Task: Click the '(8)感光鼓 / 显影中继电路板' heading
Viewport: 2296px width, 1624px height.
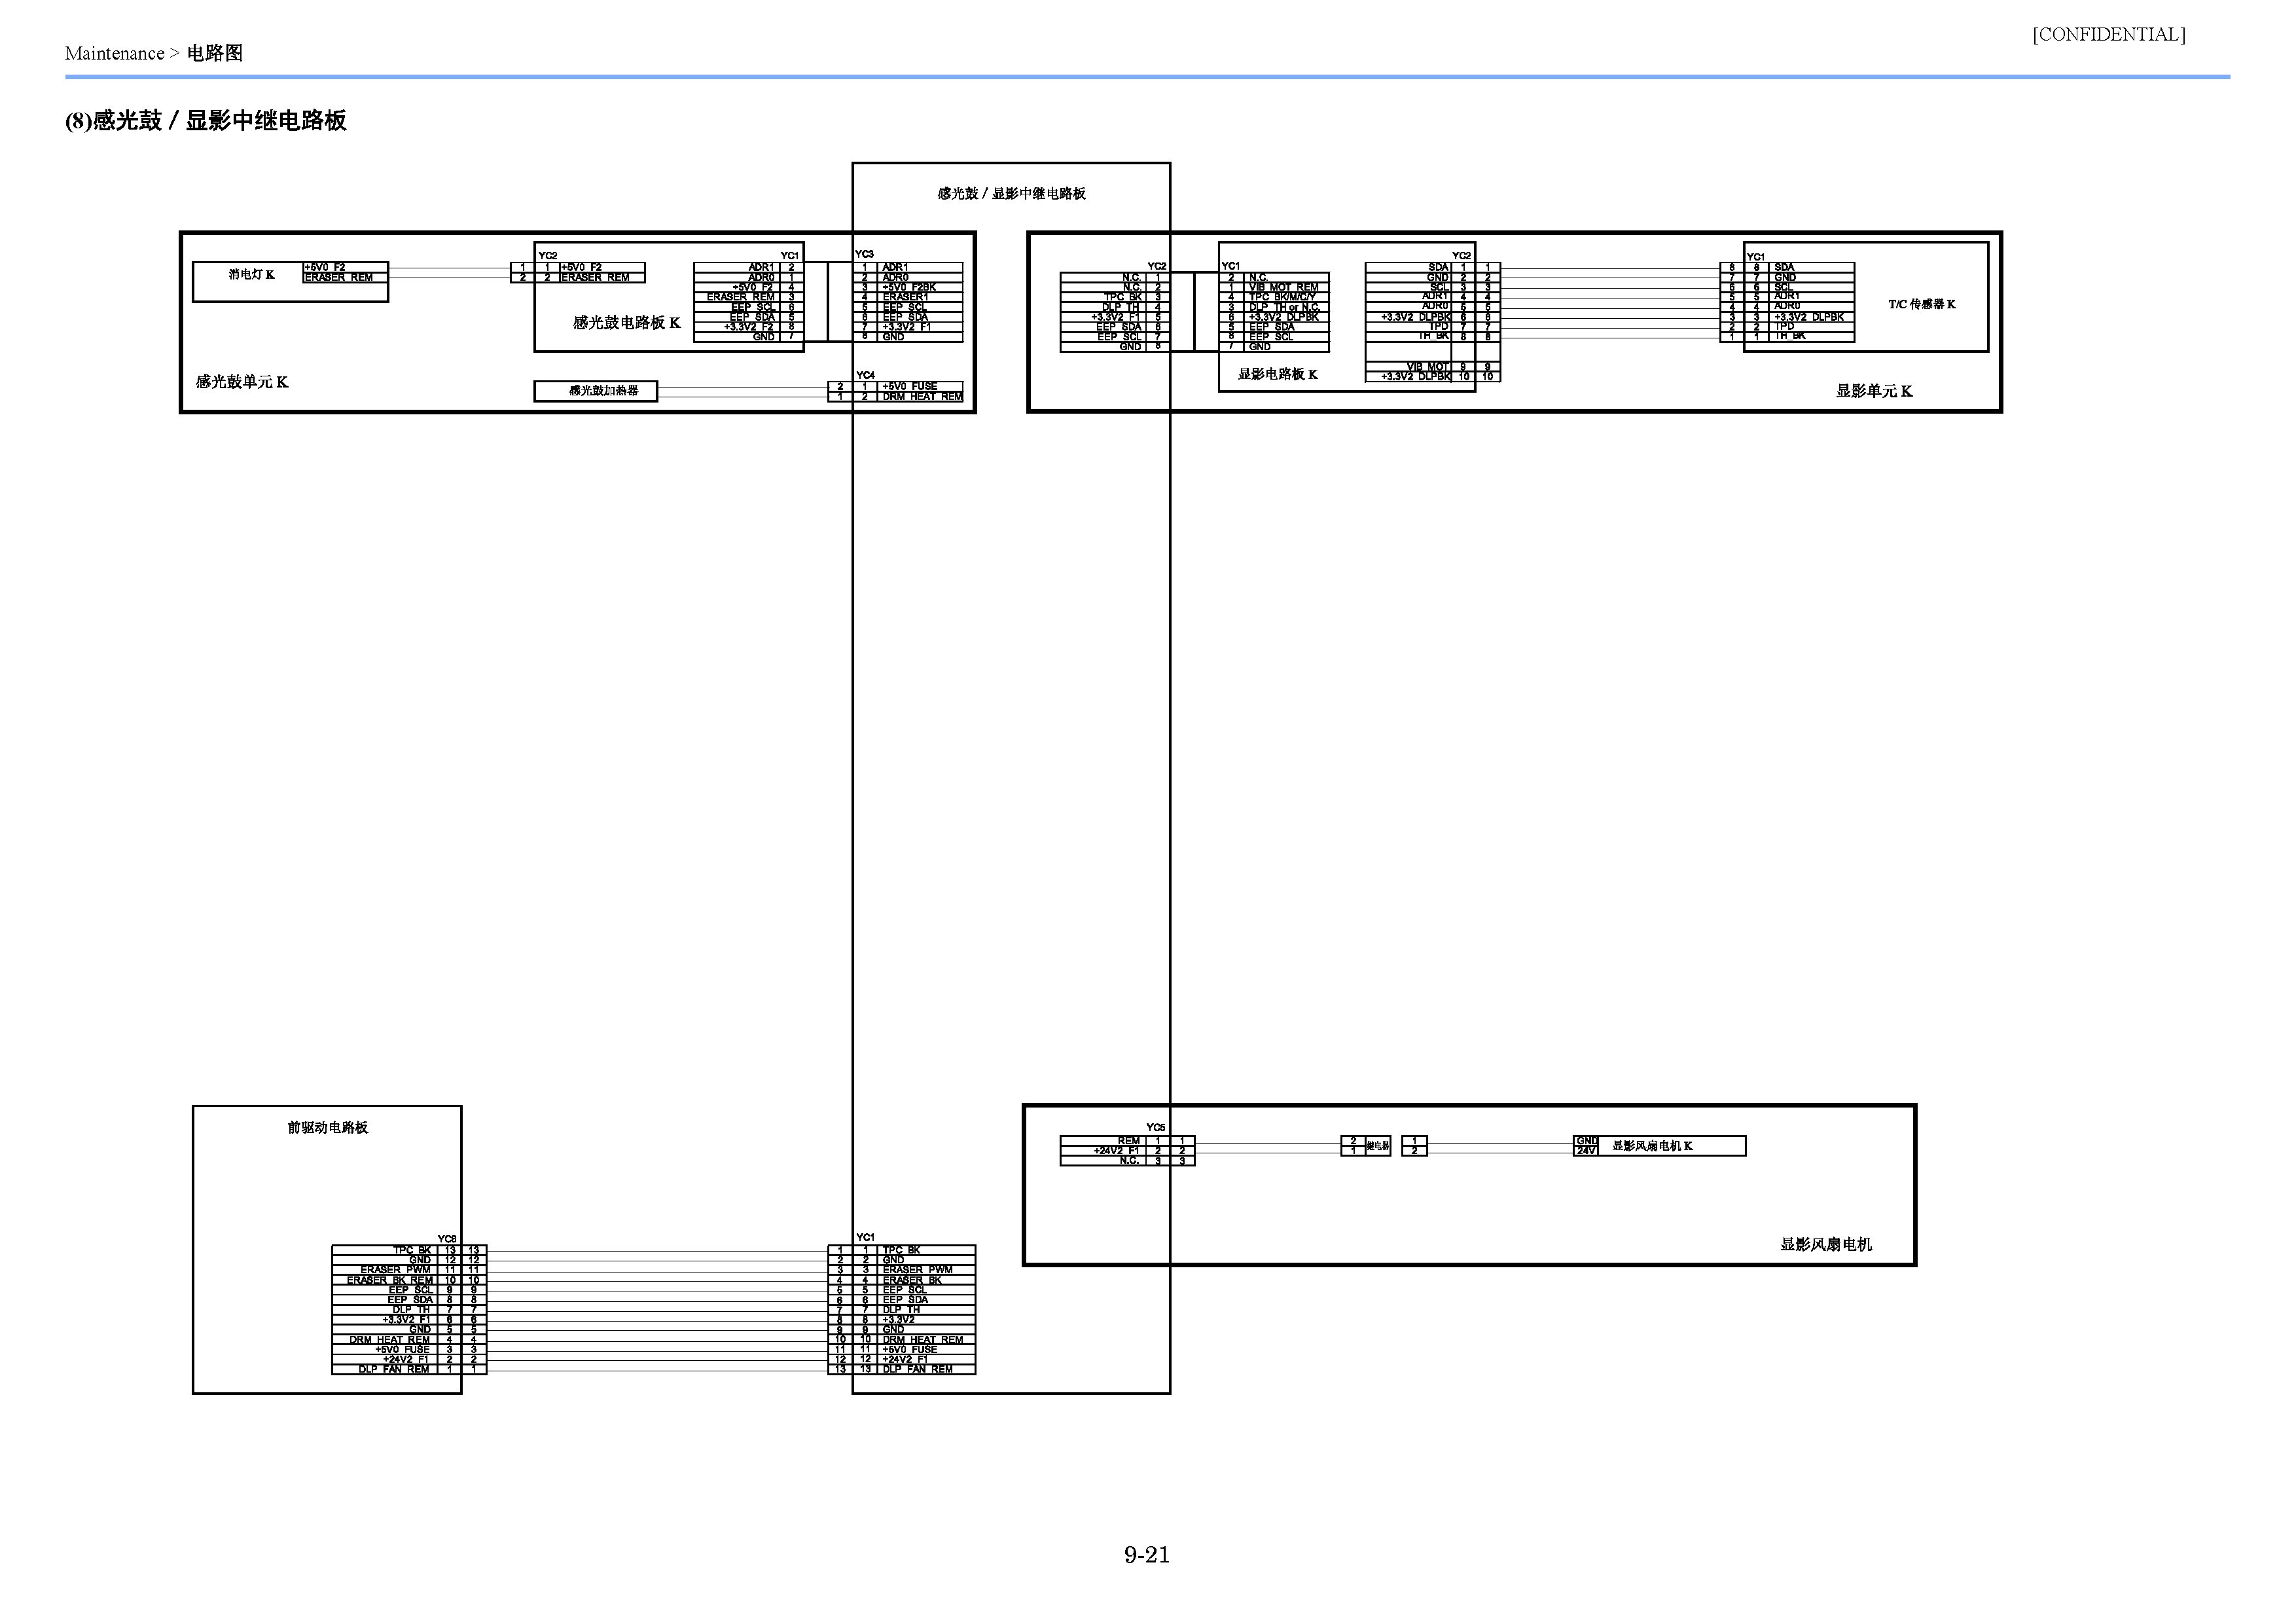Action: pyautogui.click(x=206, y=121)
